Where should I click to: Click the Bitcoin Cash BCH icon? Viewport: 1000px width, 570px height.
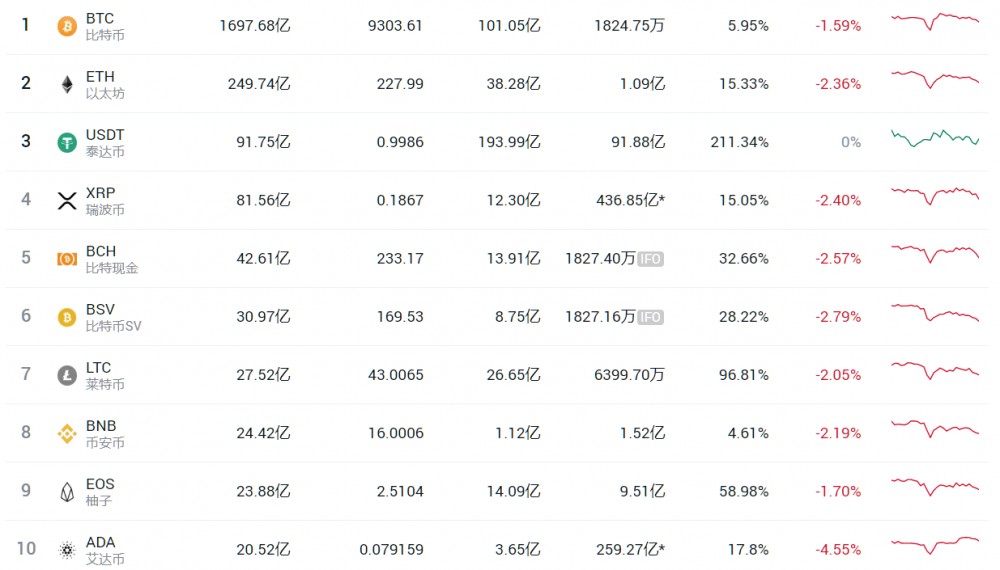(x=67, y=259)
